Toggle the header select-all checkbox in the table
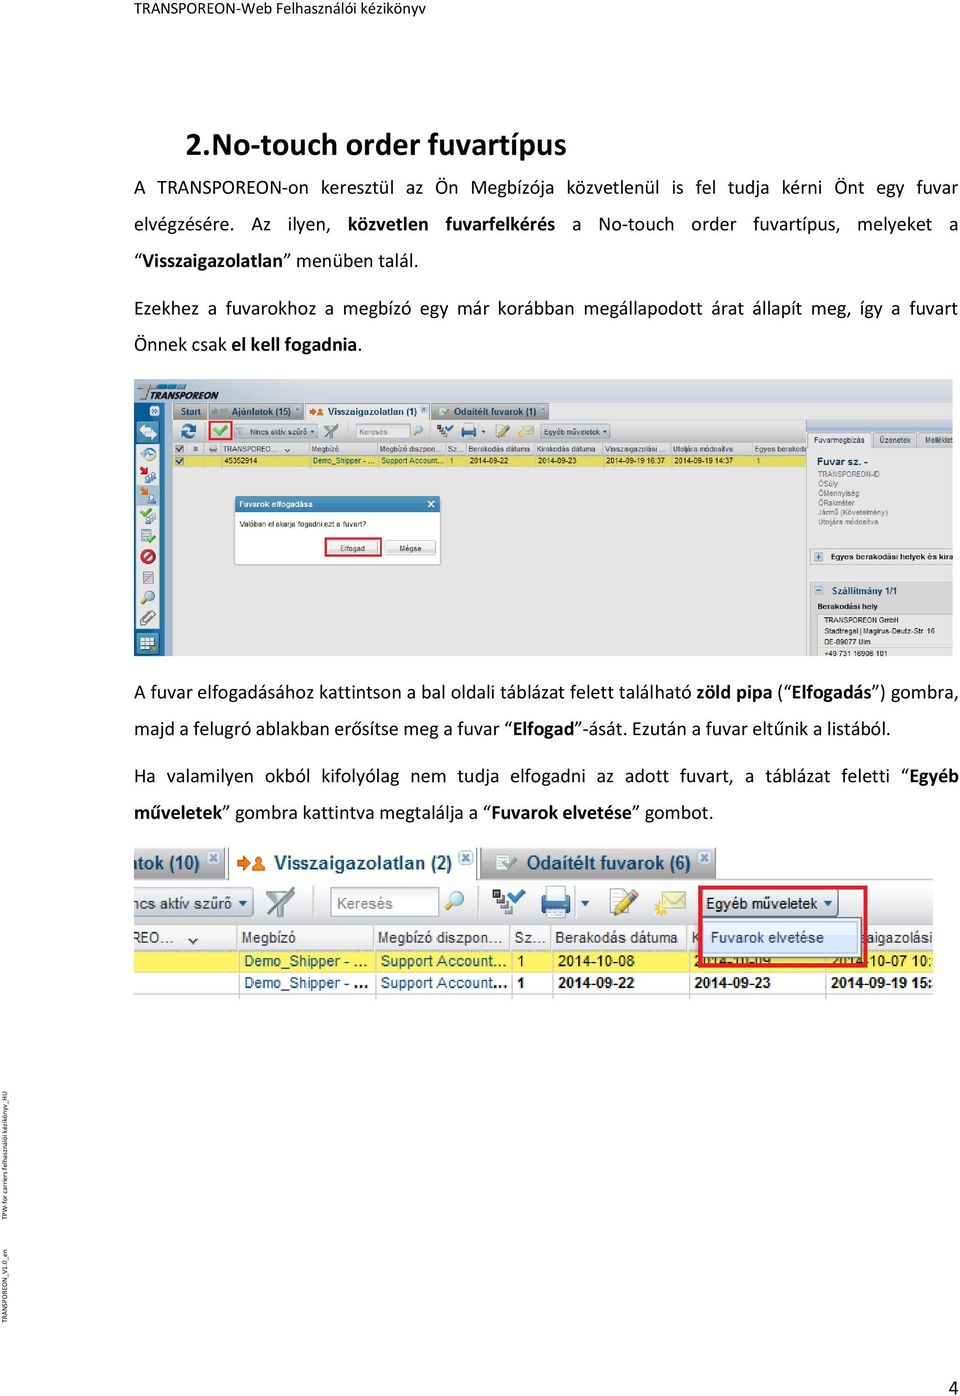Image resolution: width=960 pixels, height=1396 pixels. coord(180,449)
